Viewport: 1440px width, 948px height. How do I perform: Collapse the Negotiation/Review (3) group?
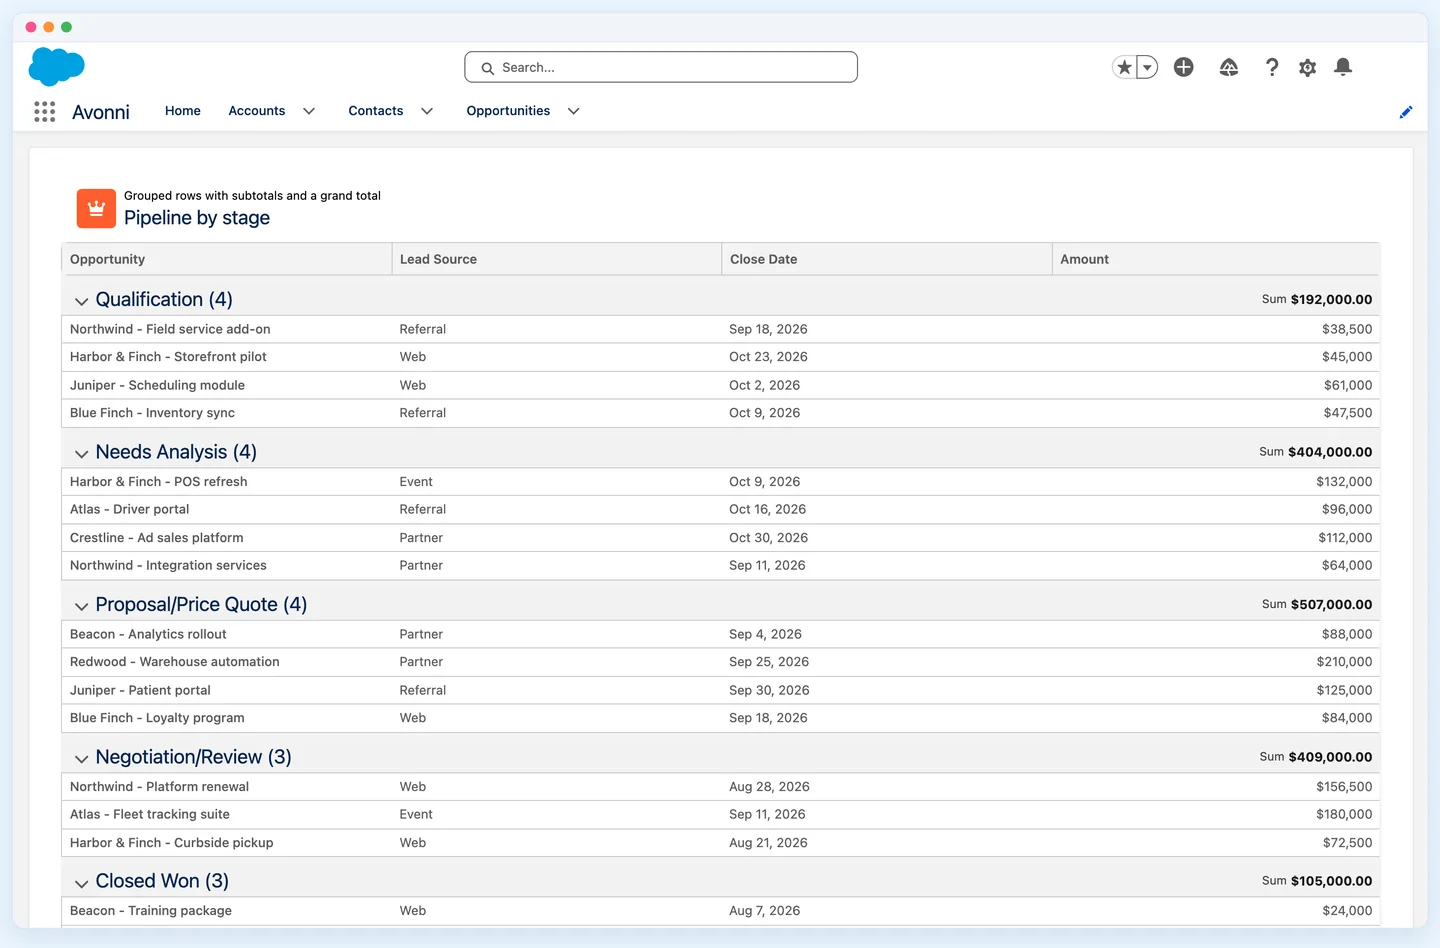point(82,759)
